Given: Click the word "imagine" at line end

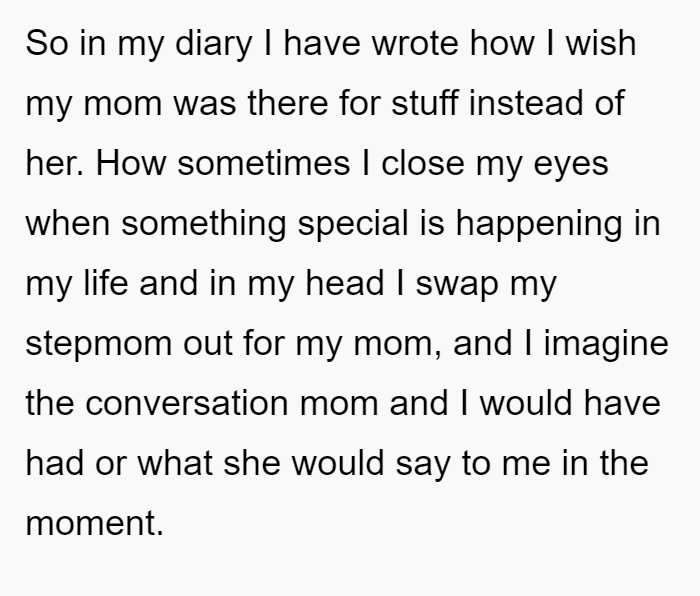Looking at the screenshot, I should pos(606,344).
